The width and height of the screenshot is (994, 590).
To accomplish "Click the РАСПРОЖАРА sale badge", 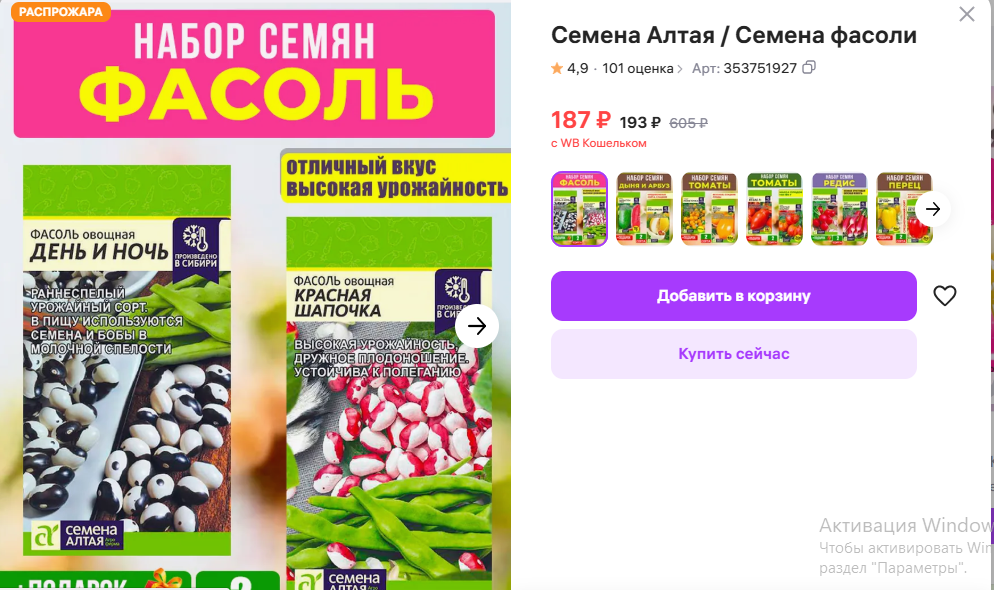I will pyautogui.click(x=61, y=11).
